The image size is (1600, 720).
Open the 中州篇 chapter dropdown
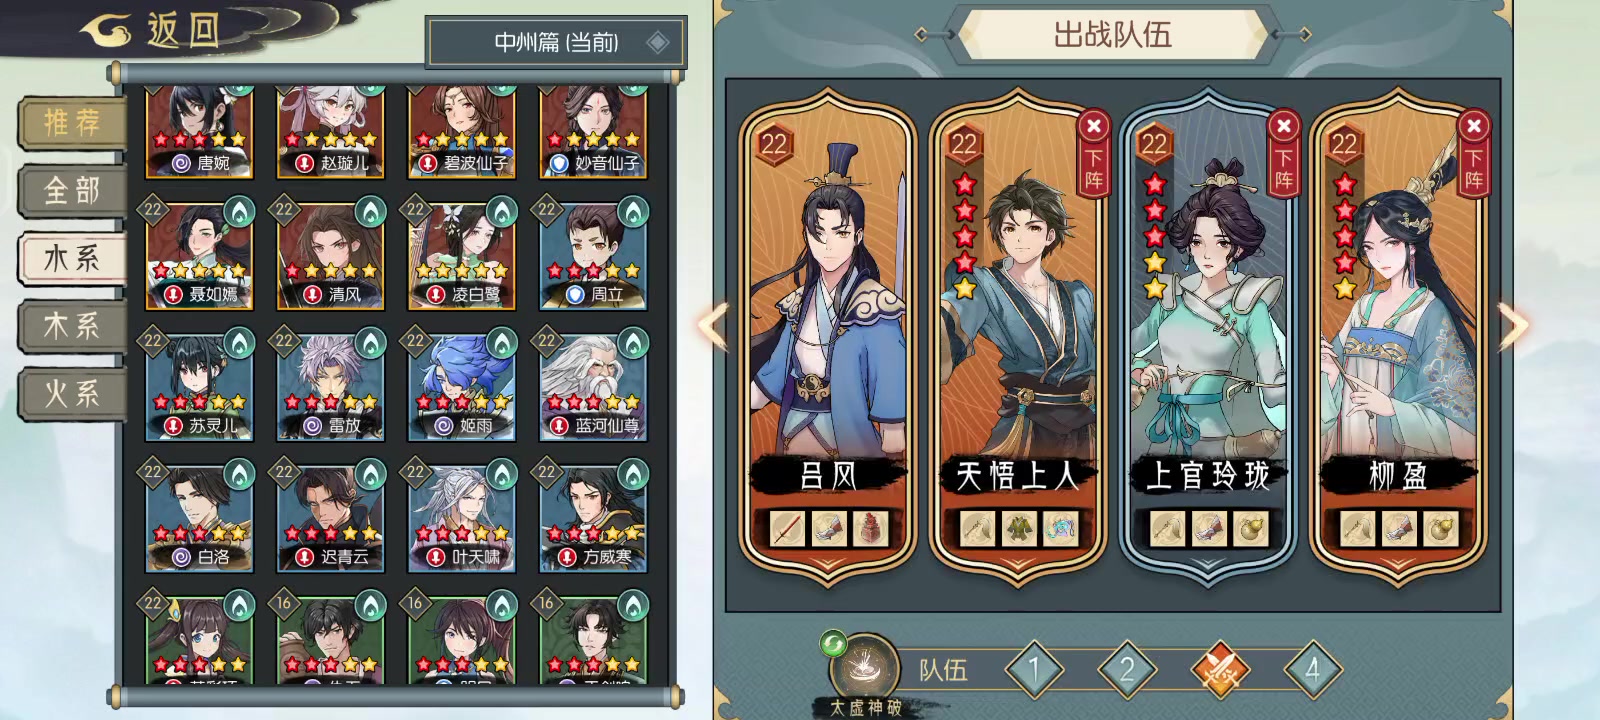point(557,42)
